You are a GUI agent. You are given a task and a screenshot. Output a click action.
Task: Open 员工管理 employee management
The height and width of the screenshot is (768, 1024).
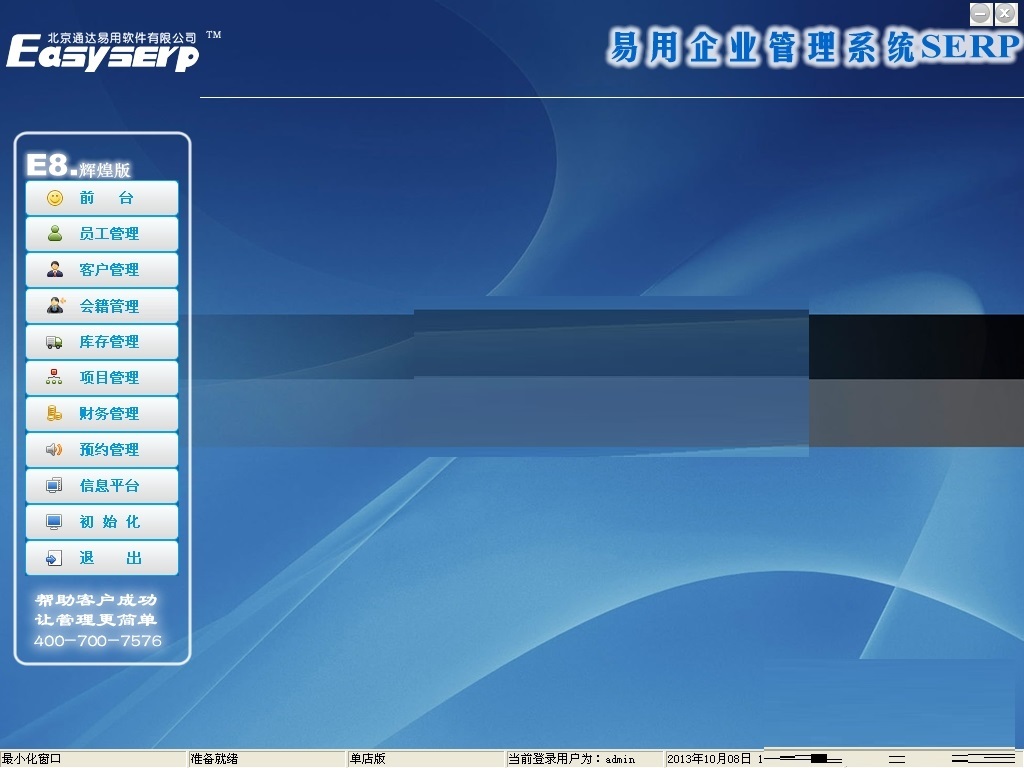tap(102, 234)
